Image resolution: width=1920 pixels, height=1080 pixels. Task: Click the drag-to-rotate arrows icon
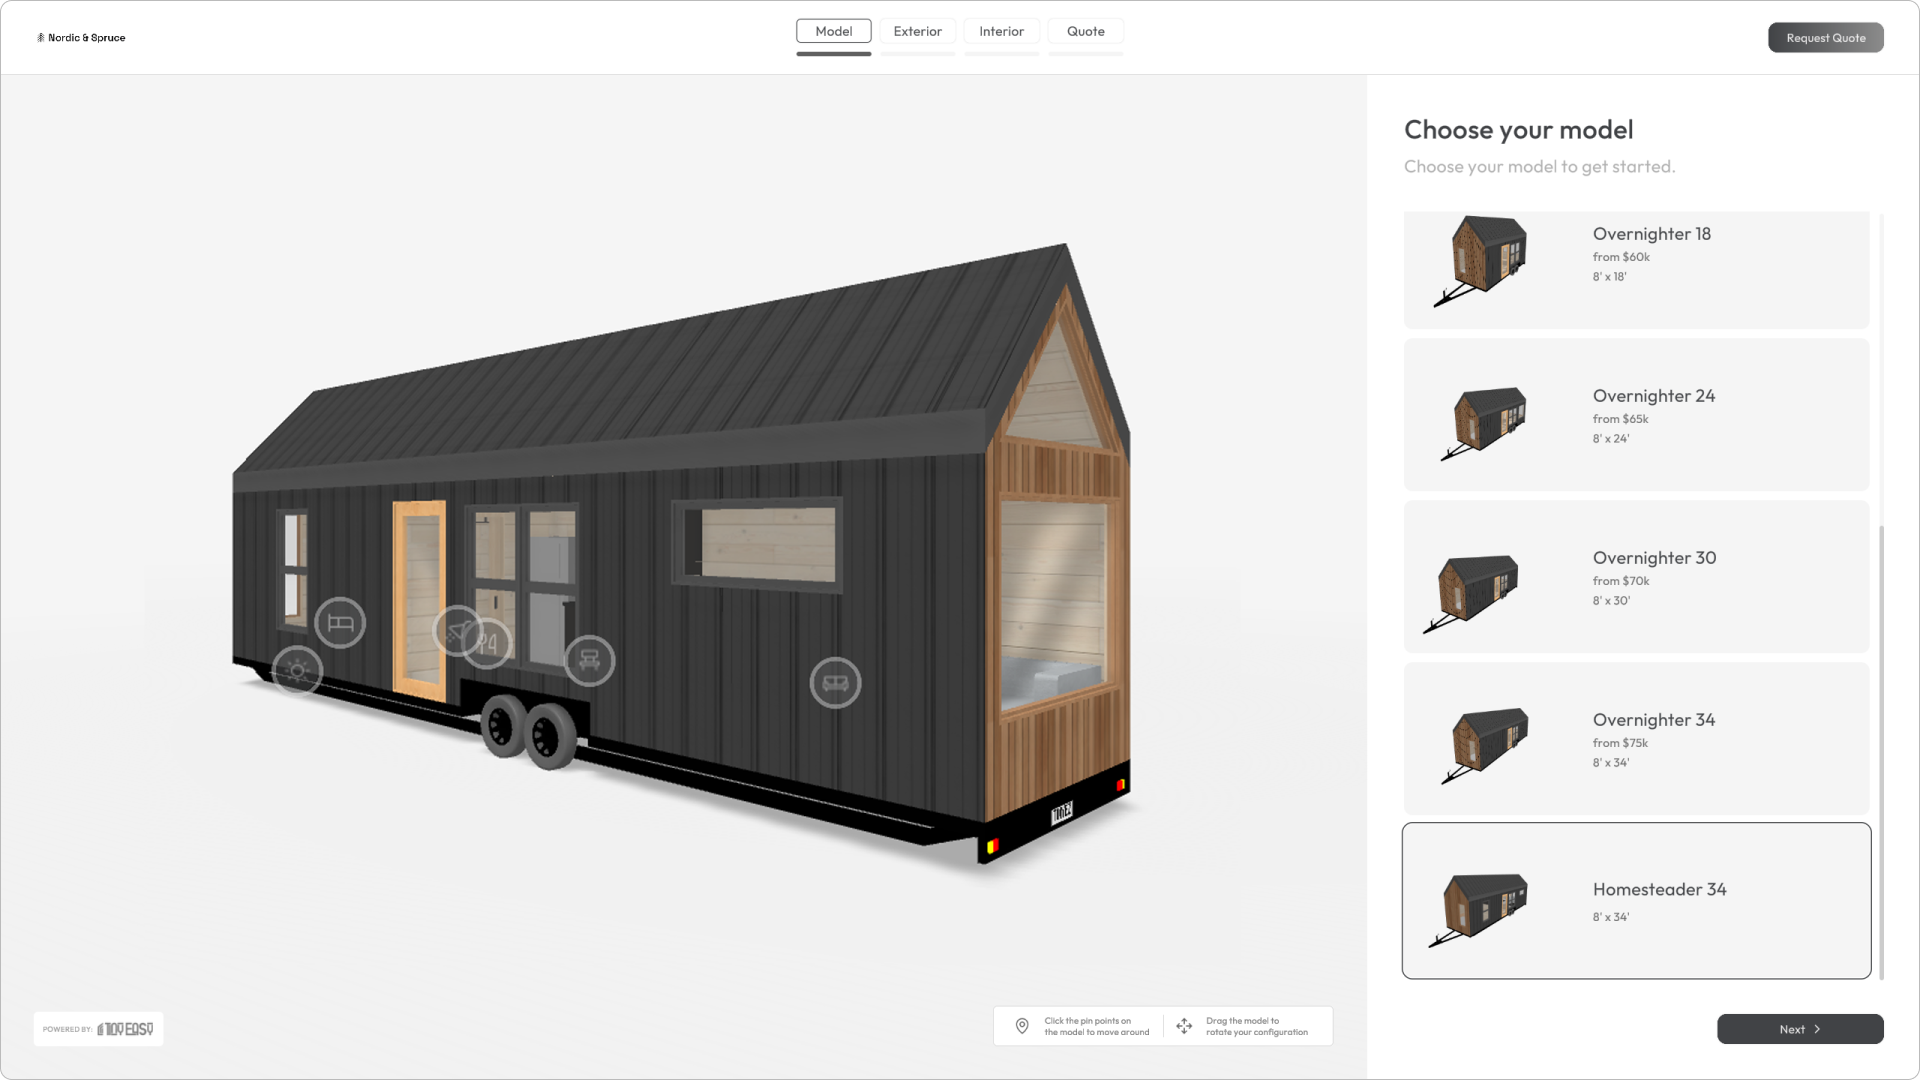(x=1184, y=1026)
